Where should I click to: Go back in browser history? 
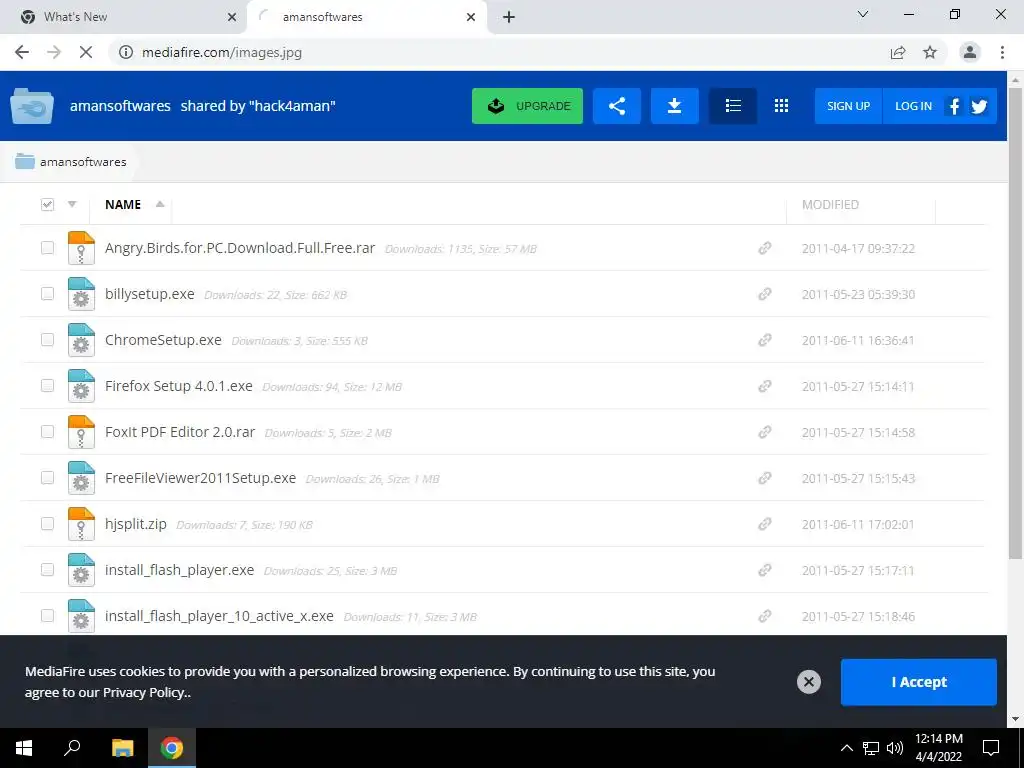[x=22, y=52]
